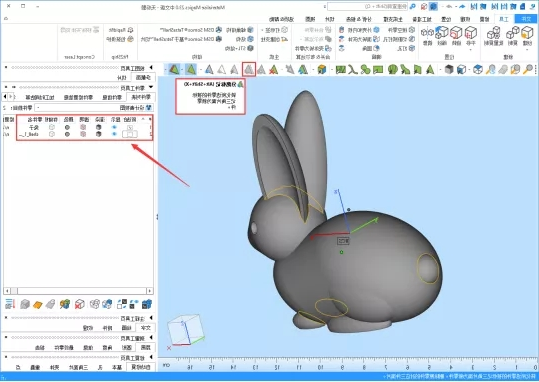Click the dark shaded cube toolbar icon

pyautogui.click(x=449, y=69)
